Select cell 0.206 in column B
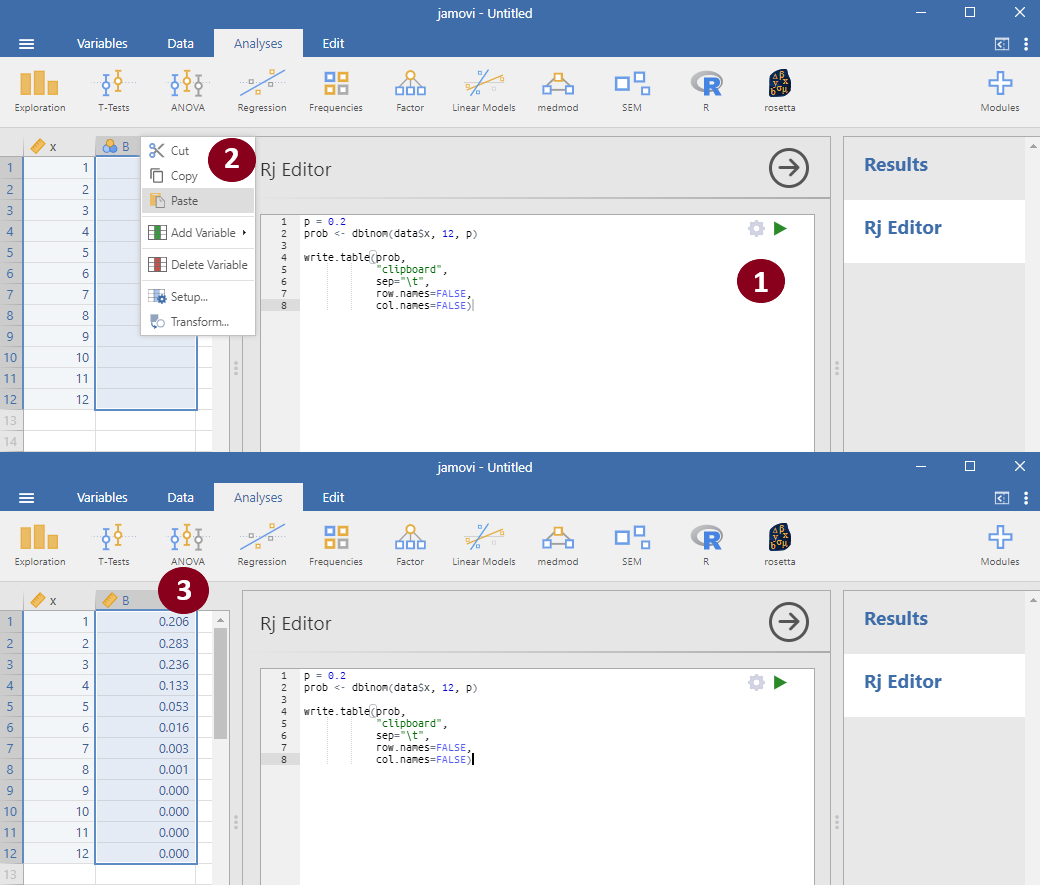Image resolution: width=1040 pixels, height=885 pixels. 146,622
